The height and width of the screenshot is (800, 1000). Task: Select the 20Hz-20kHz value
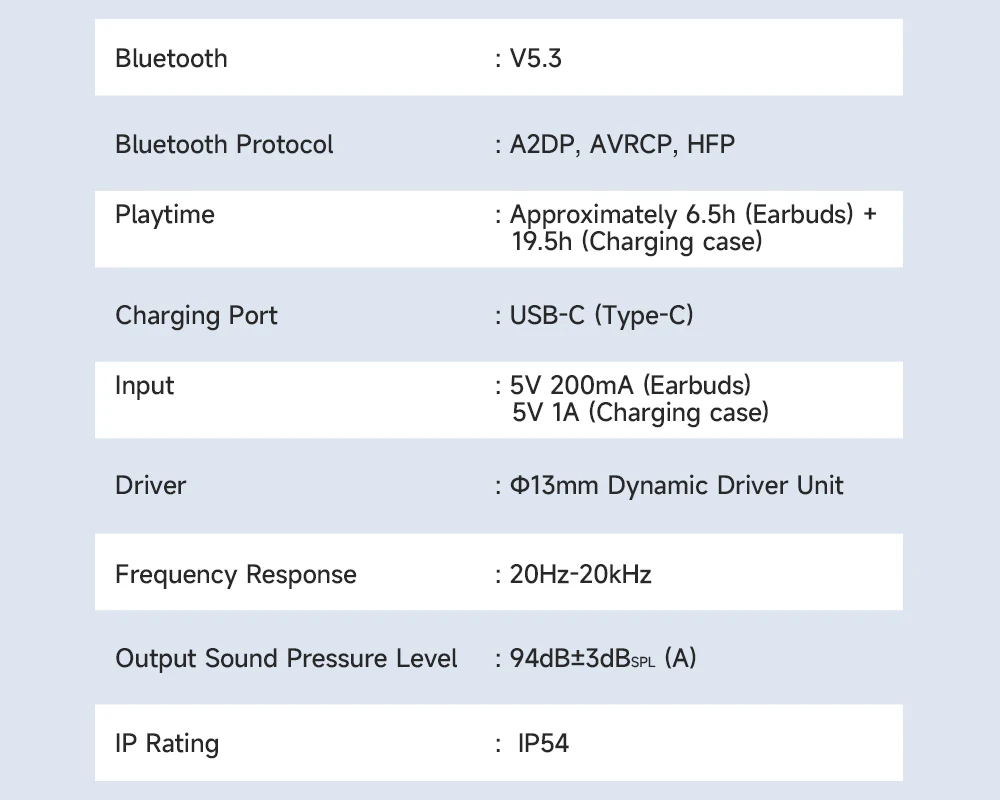[x=580, y=575]
